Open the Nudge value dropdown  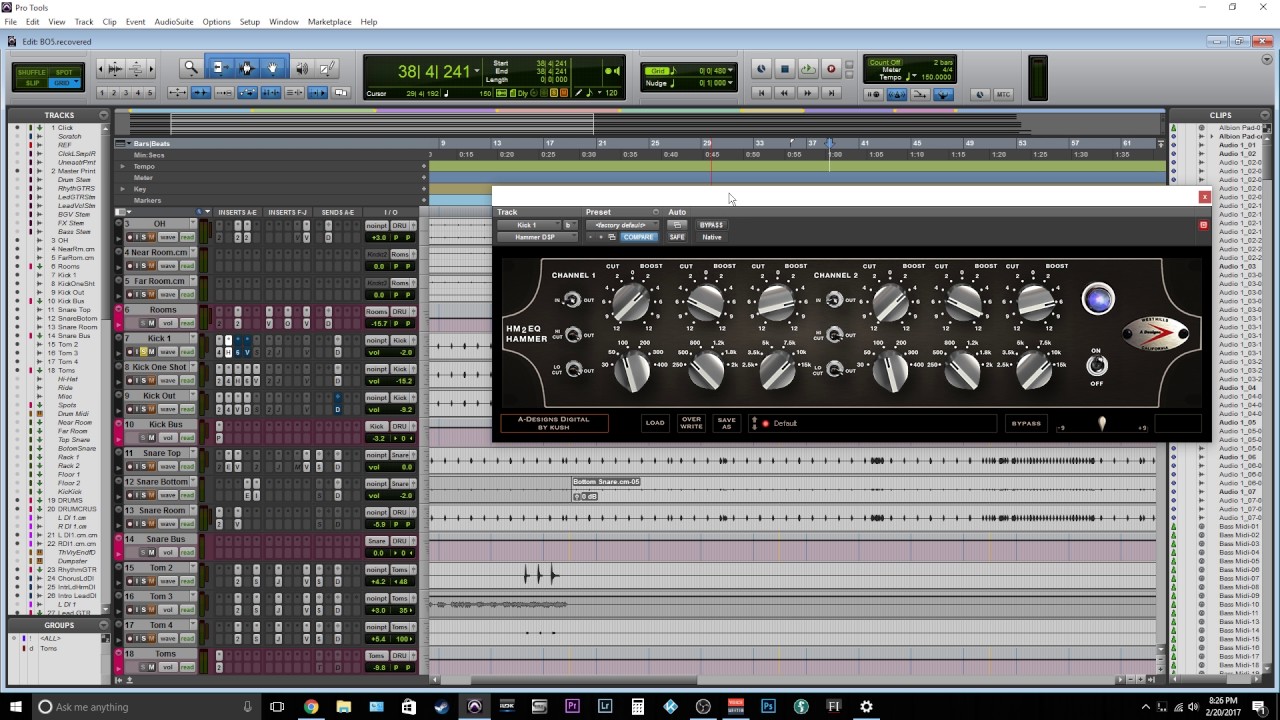(730, 83)
